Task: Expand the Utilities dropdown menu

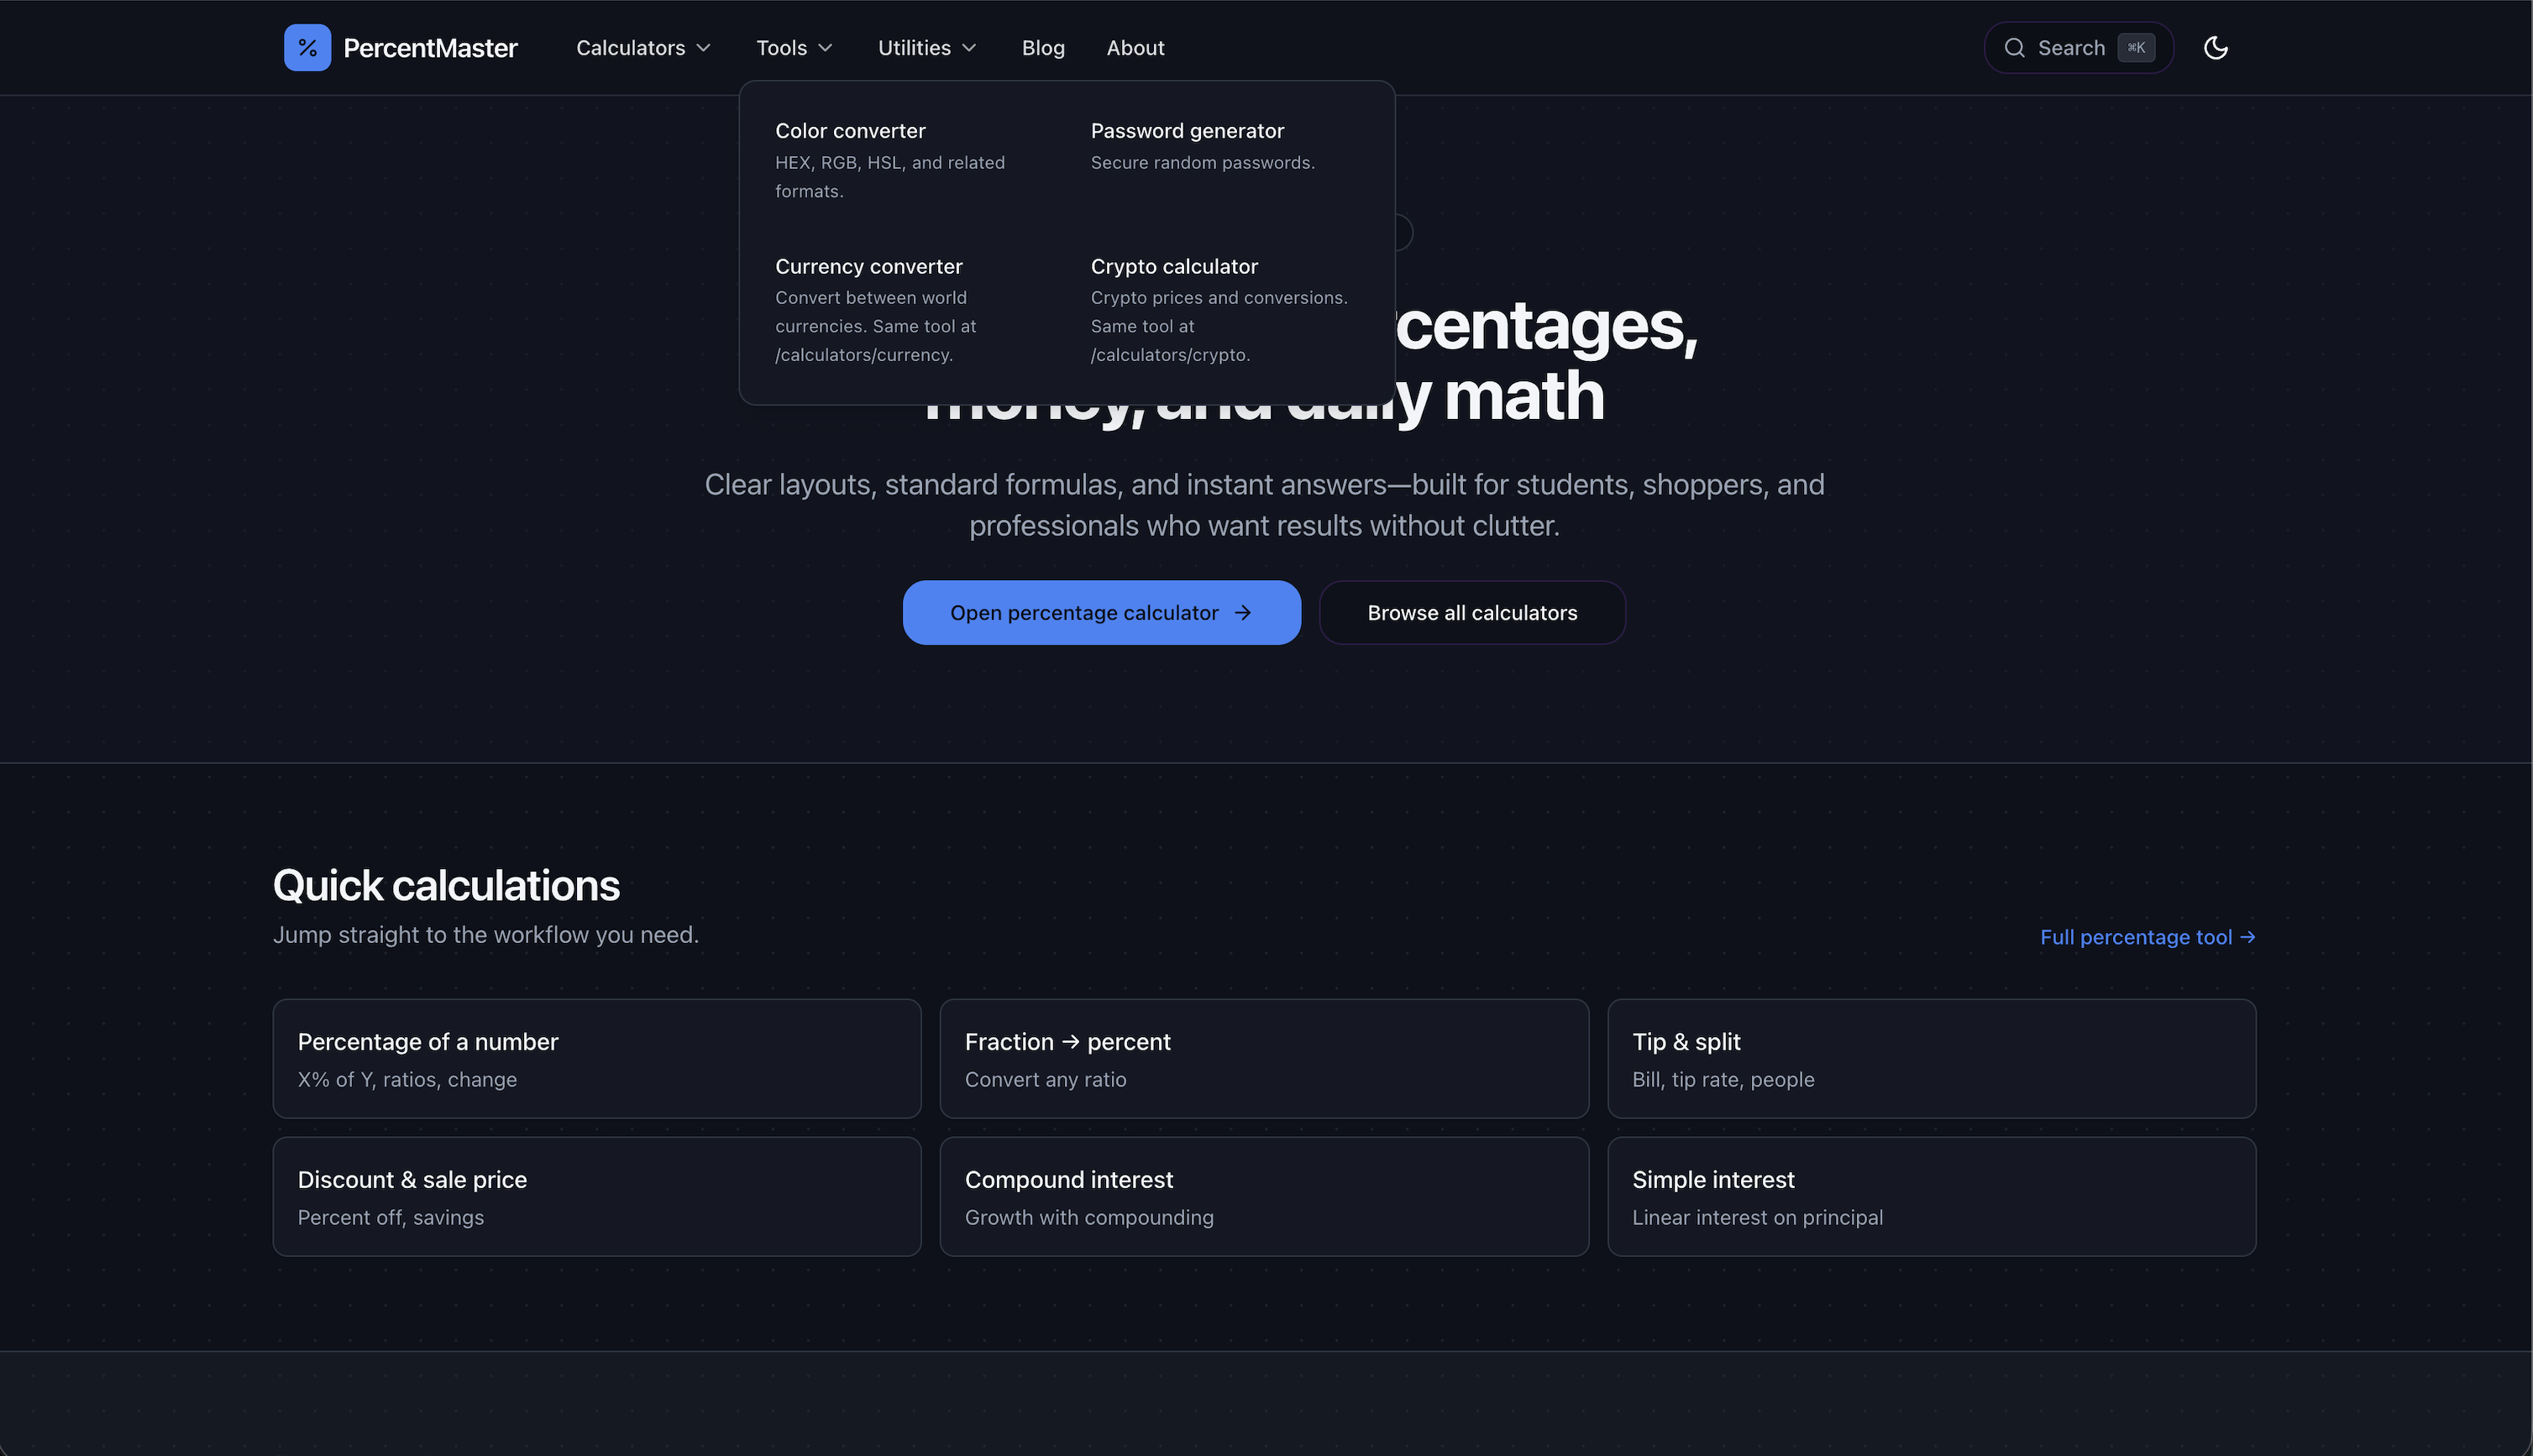Action: 926,48
